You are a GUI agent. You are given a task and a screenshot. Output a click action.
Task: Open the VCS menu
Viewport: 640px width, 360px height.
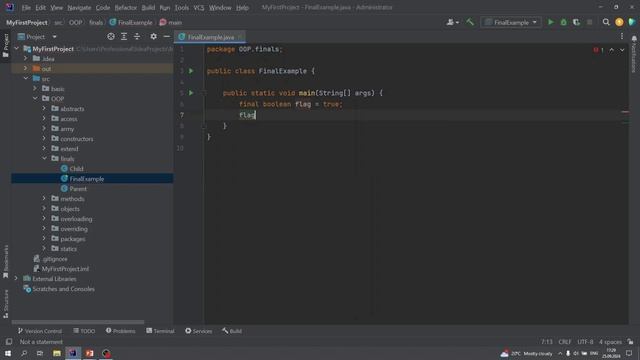coord(199,8)
